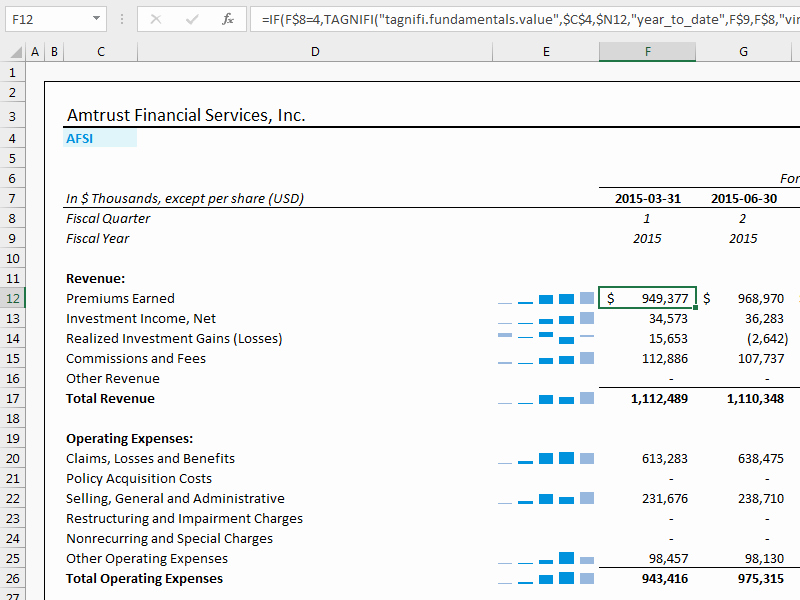Click the Fiscal Year label

pos(97,238)
